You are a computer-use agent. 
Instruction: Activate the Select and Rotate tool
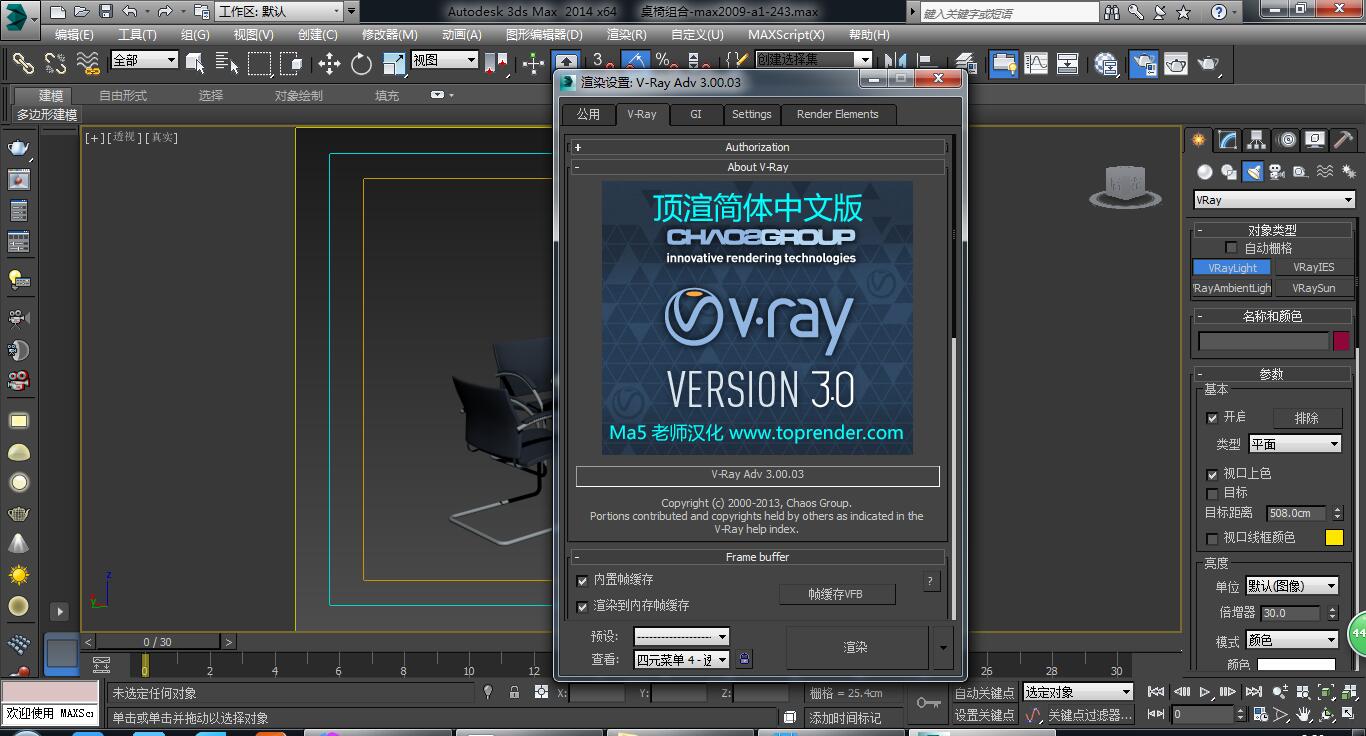(x=361, y=63)
